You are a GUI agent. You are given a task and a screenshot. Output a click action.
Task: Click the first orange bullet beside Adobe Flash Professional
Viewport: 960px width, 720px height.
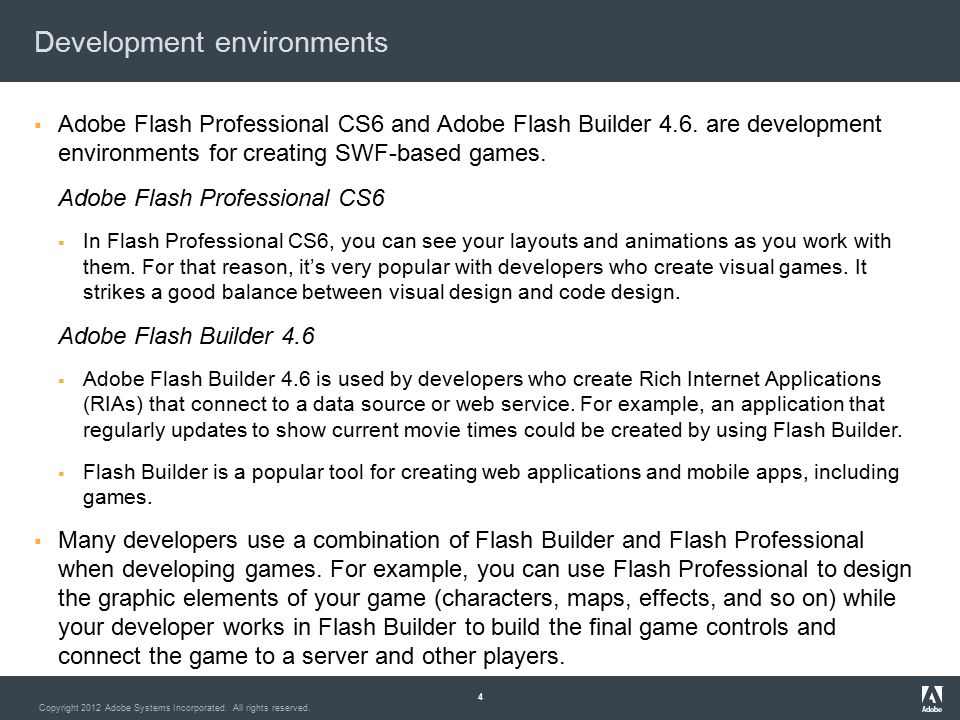(38, 125)
